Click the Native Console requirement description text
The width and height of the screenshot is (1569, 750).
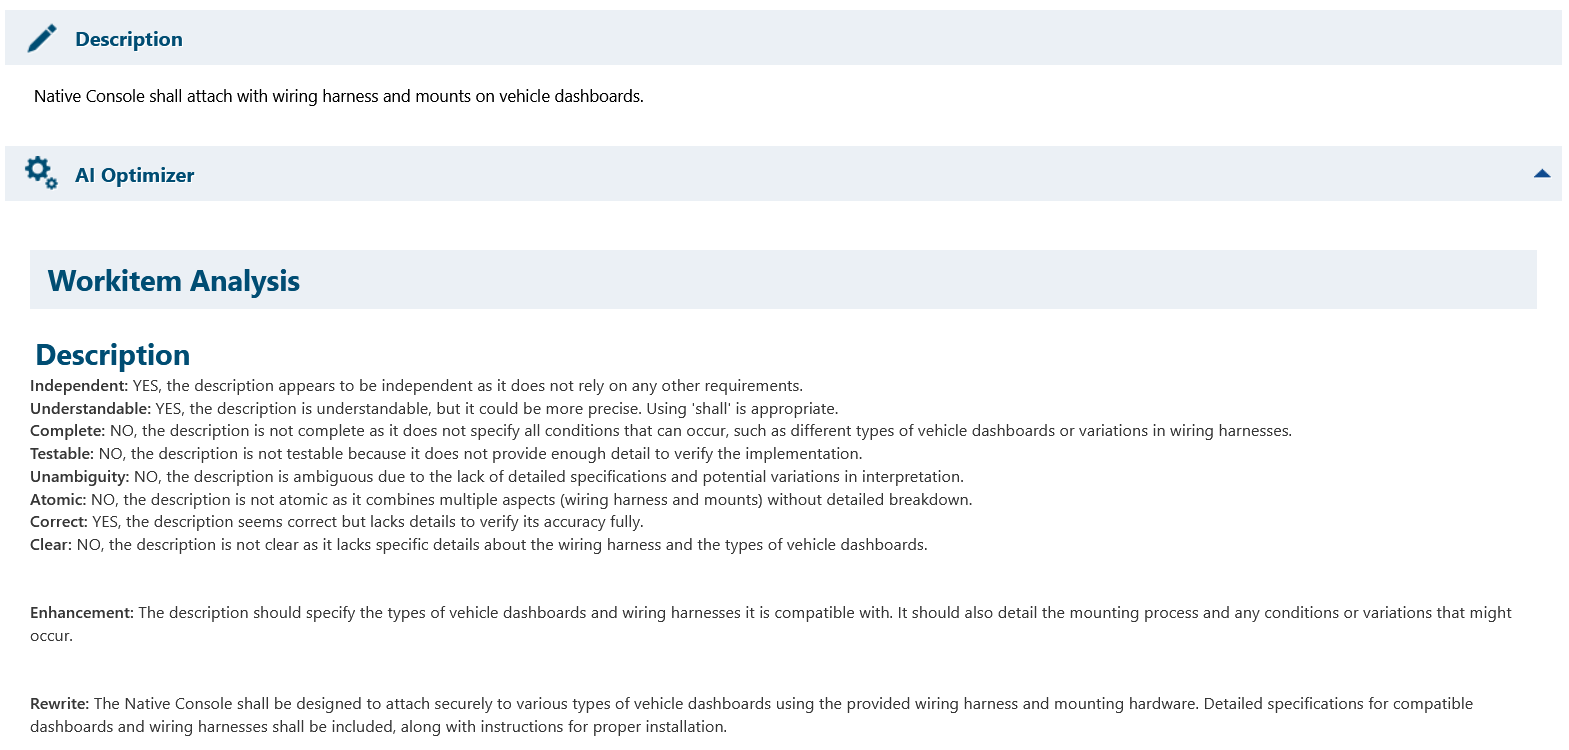point(338,96)
